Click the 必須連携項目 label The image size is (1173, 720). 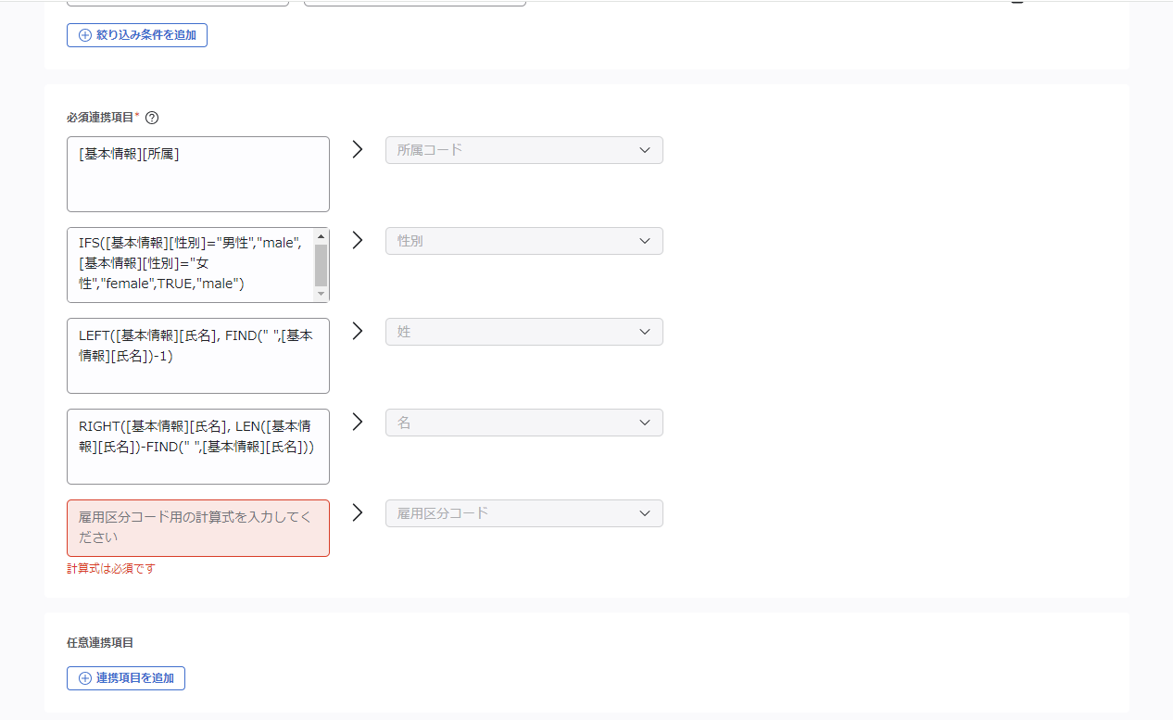click(x=100, y=118)
